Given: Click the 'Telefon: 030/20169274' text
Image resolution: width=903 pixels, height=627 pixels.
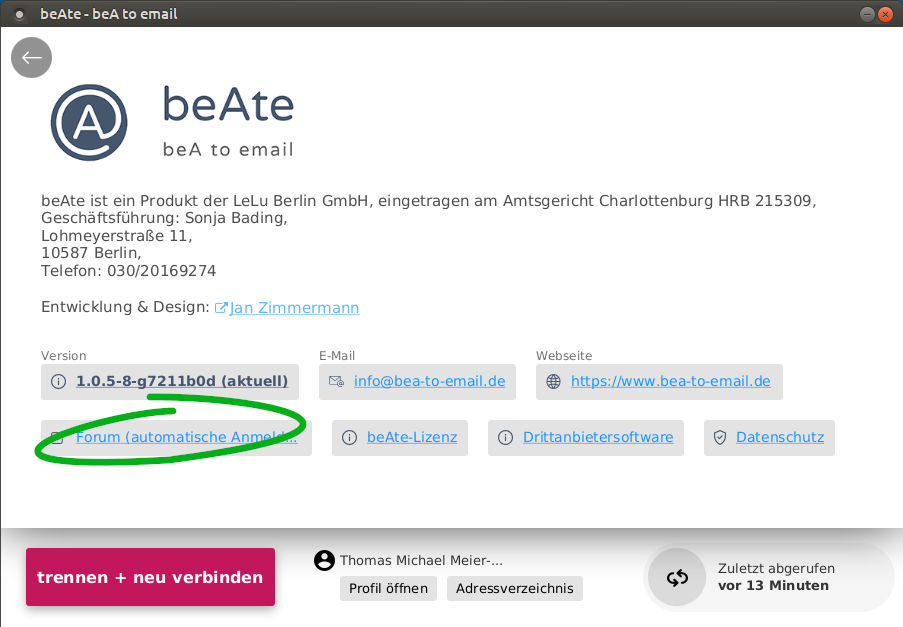Looking at the screenshot, I should 128,271.
